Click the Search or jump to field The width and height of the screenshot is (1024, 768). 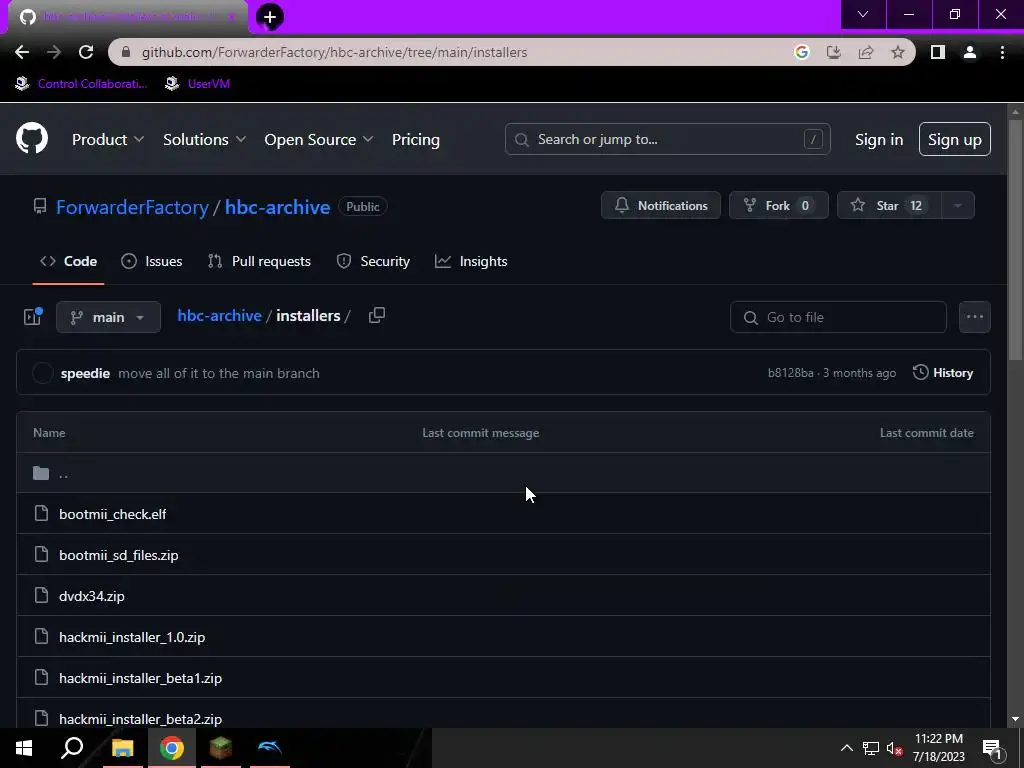pyautogui.click(x=667, y=139)
